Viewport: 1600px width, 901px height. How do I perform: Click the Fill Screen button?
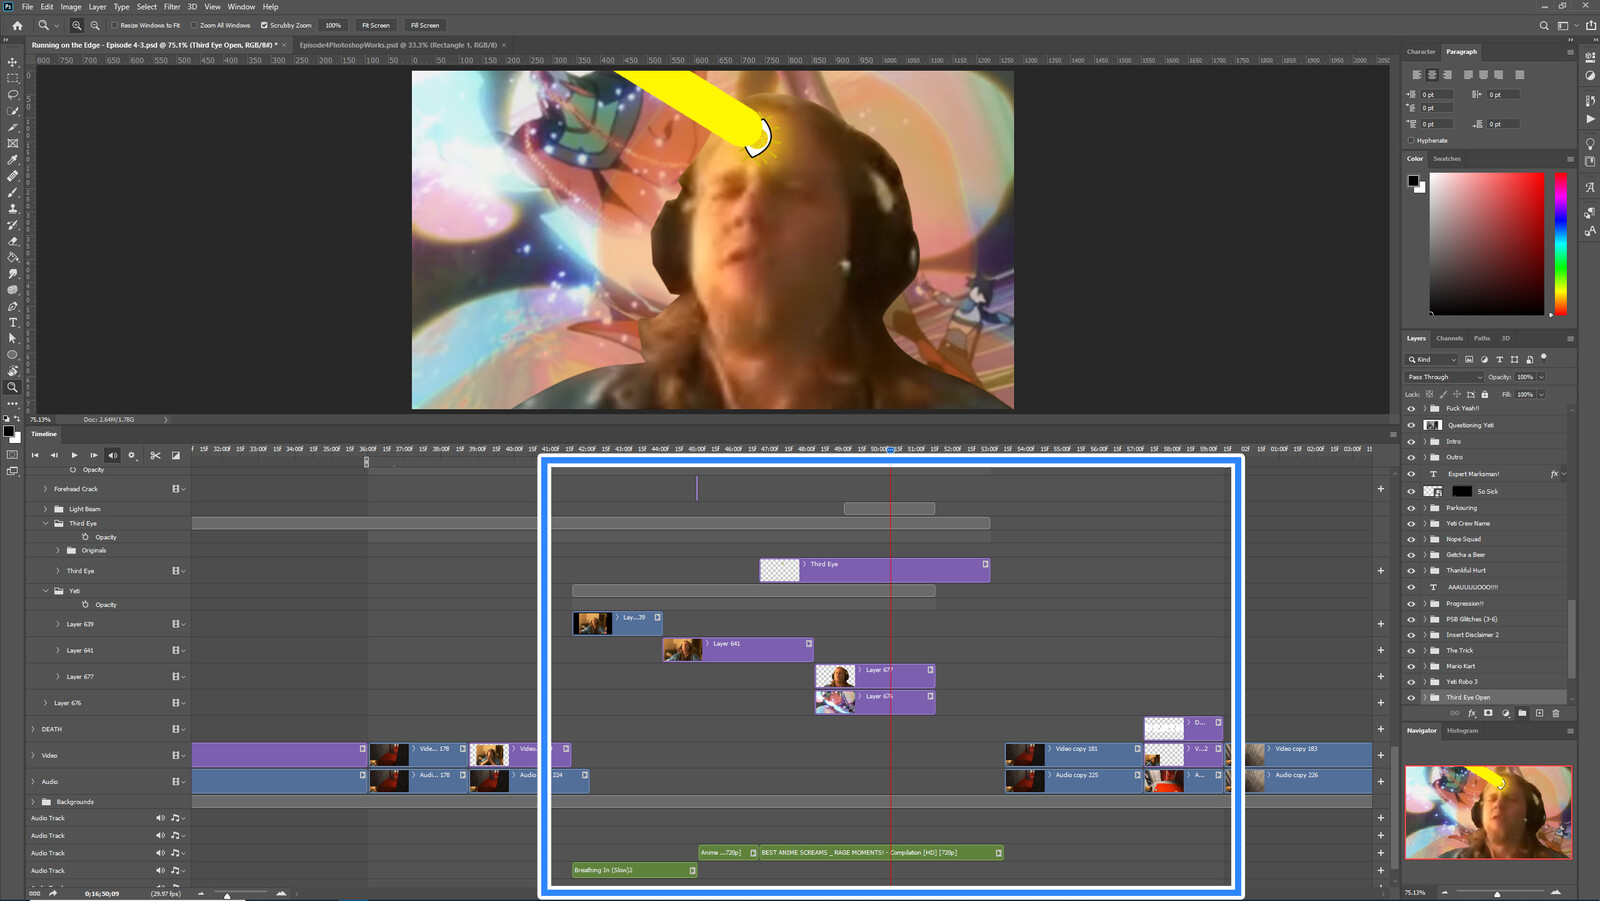[x=425, y=25]
